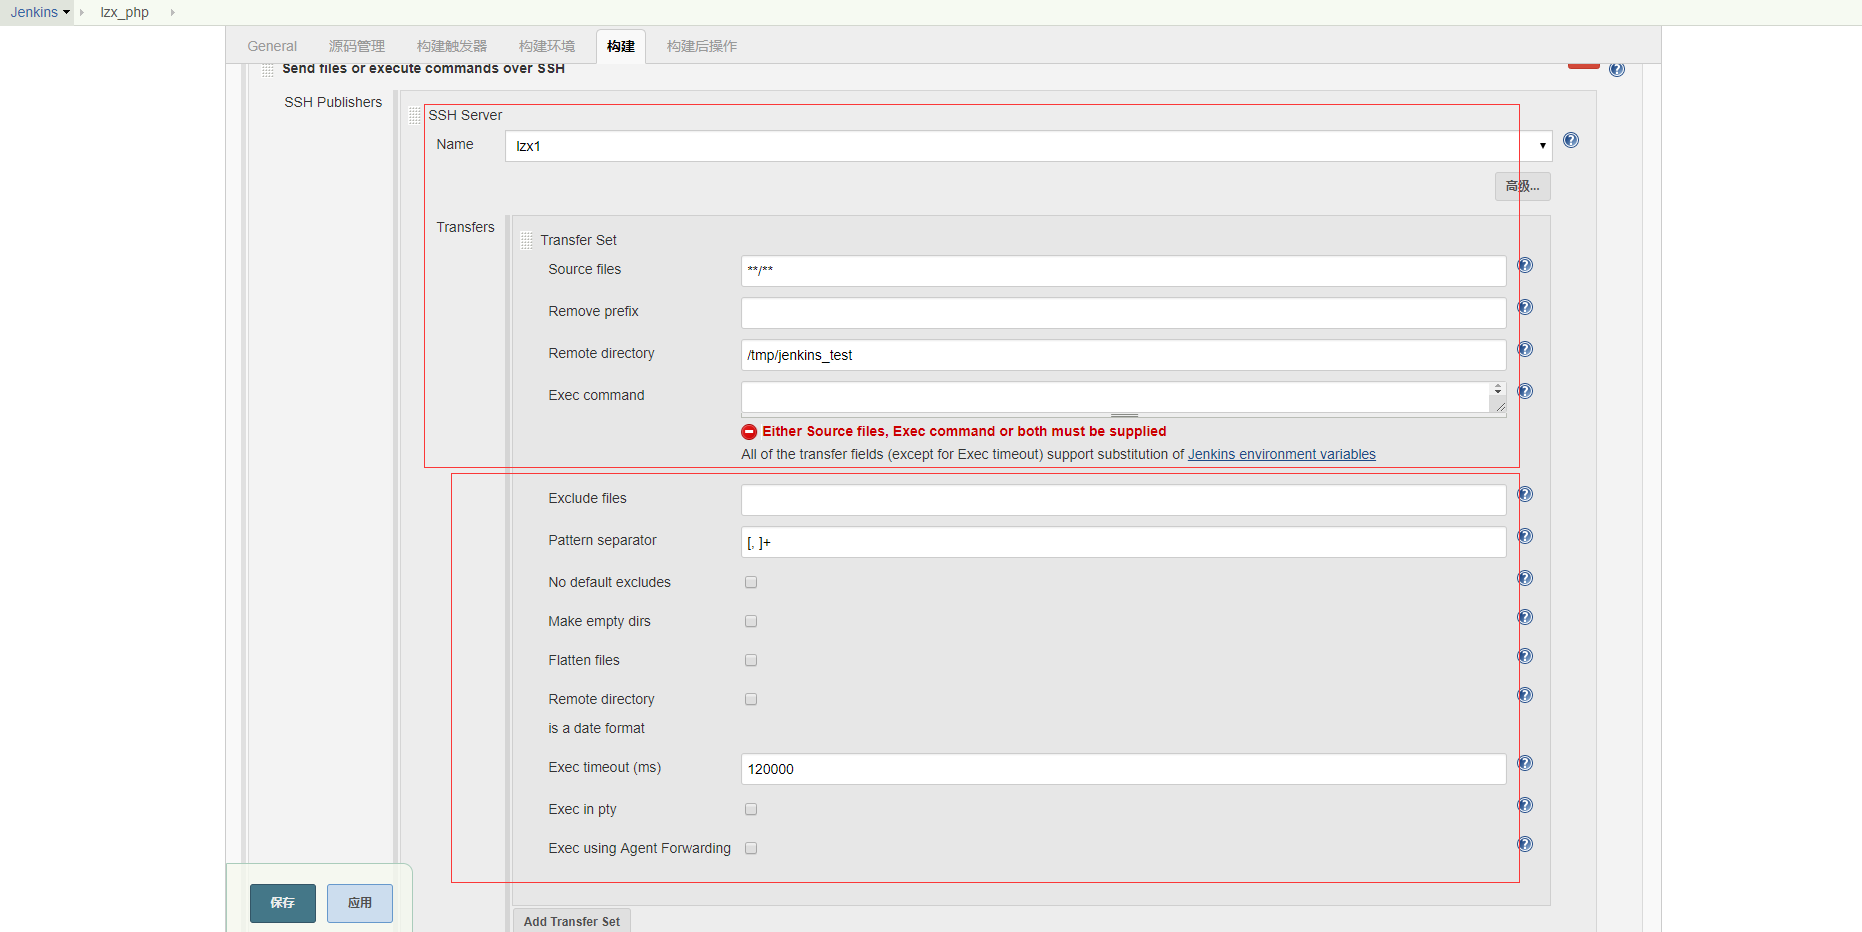The height and width of the screenshot is (932, 1862).
Task: Open help icon for Exec timeout (ms)
Action: 1525,763
